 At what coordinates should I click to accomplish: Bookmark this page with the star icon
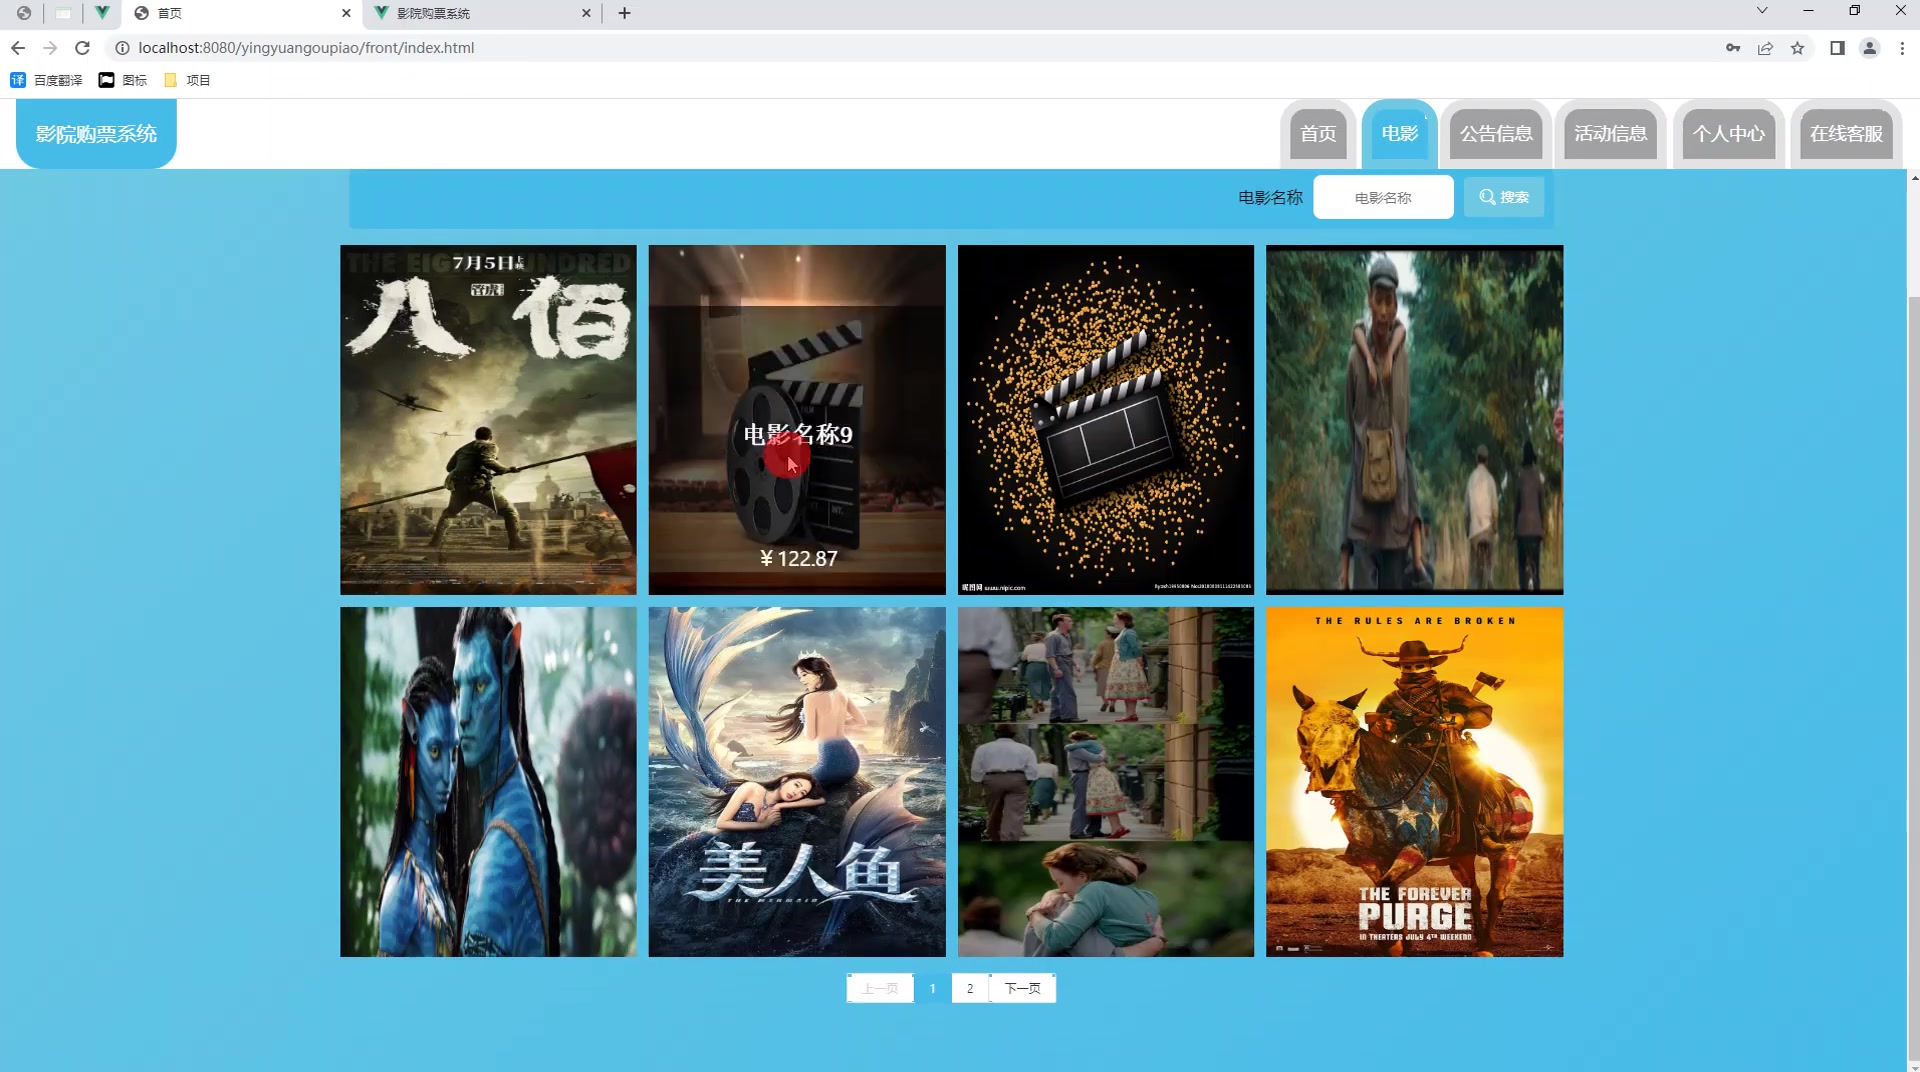[1797, 48]
